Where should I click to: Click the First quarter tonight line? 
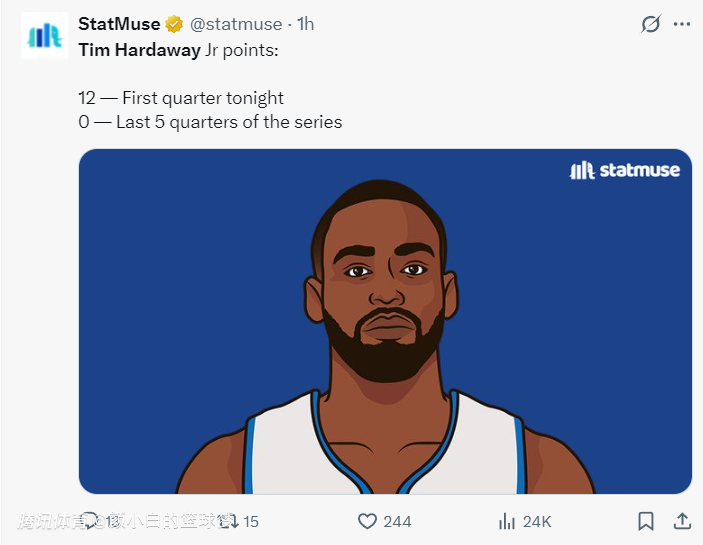pos(181,98)
